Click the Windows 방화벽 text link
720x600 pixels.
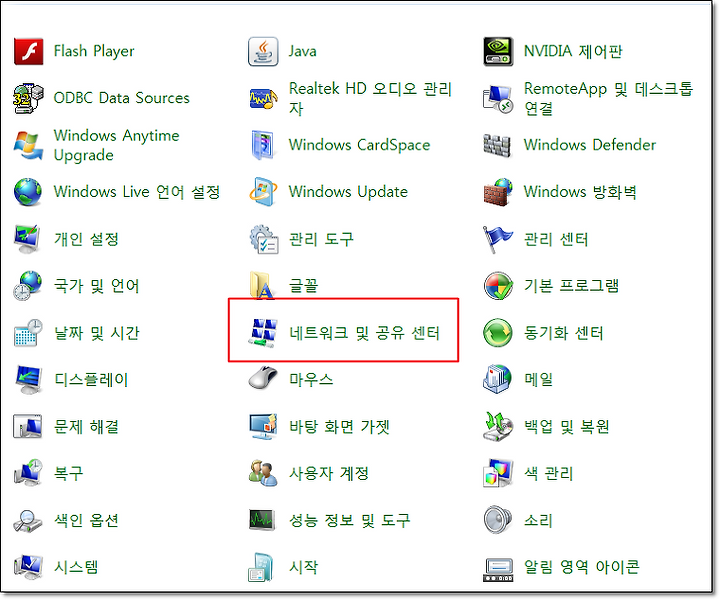pyautogui.click(x=580, y=191)
